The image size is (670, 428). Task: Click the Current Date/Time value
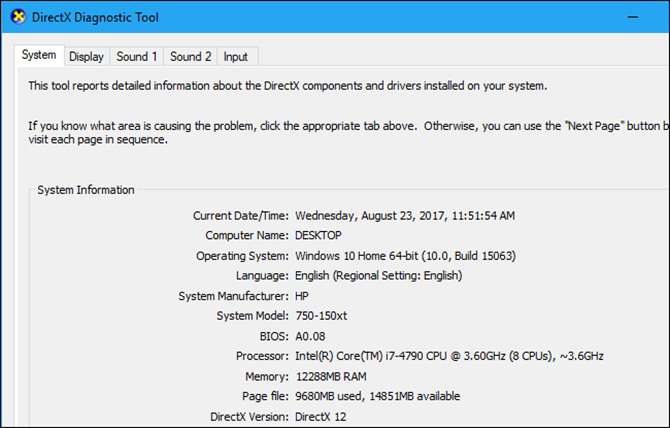(x=406, y=215)
